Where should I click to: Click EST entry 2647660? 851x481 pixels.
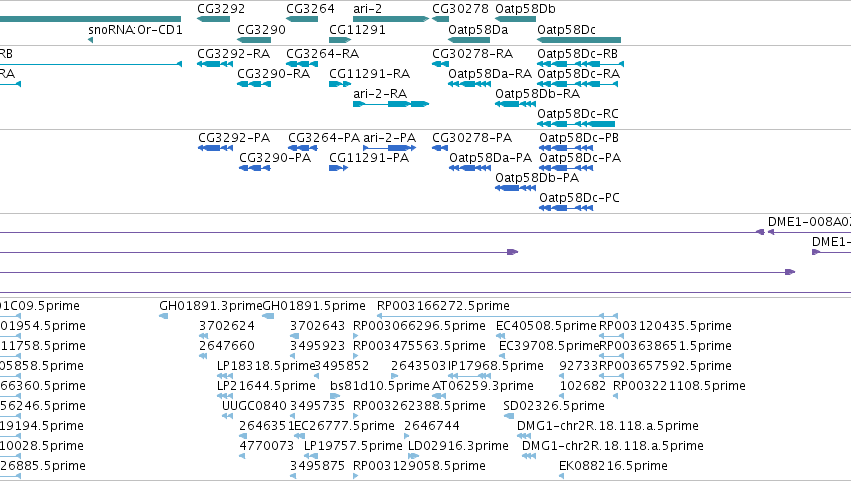(227, 346)
